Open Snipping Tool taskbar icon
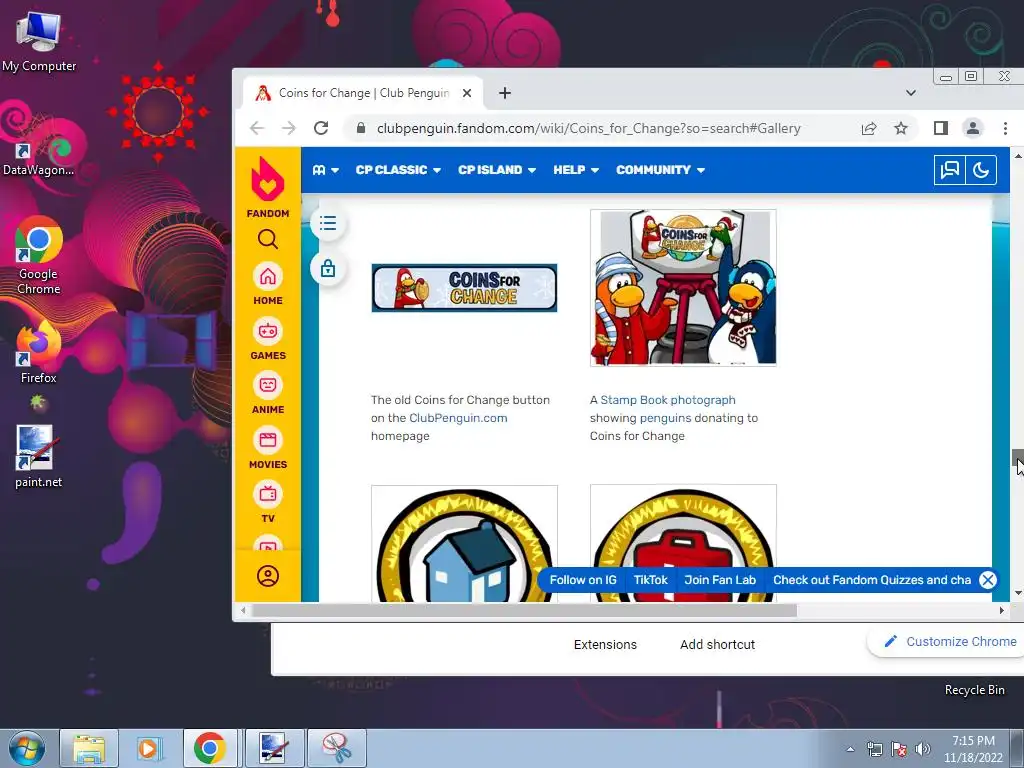1024x768 pixels. click(337, 748)
